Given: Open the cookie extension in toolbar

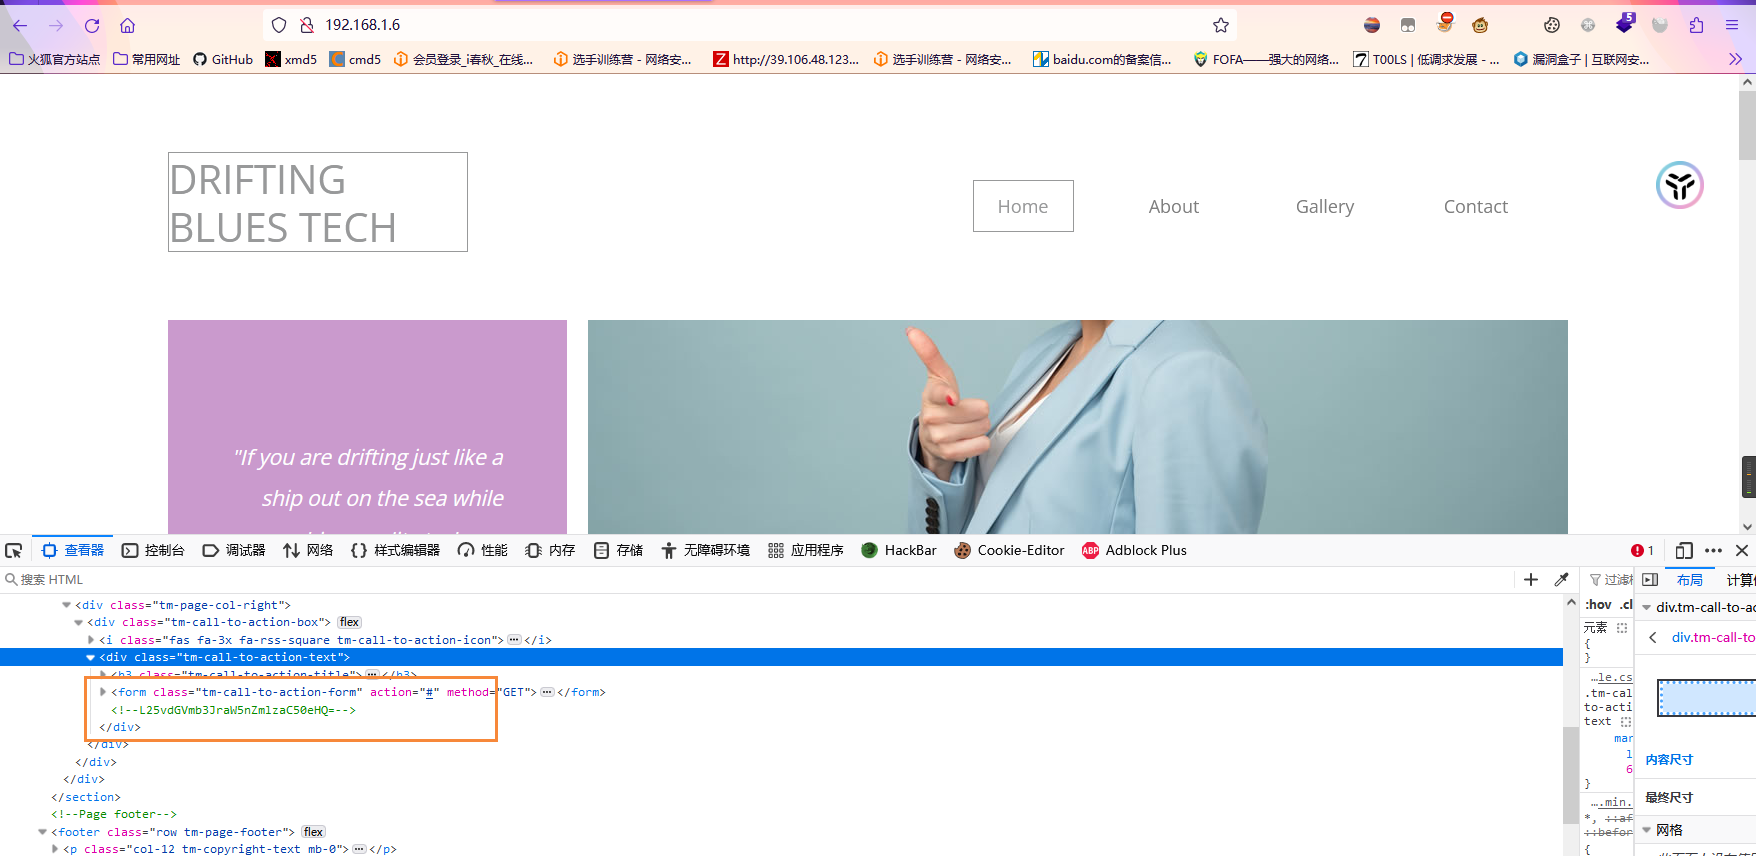Looking at the screenshot, I should pyautogui.click(x=1552, y=25).
